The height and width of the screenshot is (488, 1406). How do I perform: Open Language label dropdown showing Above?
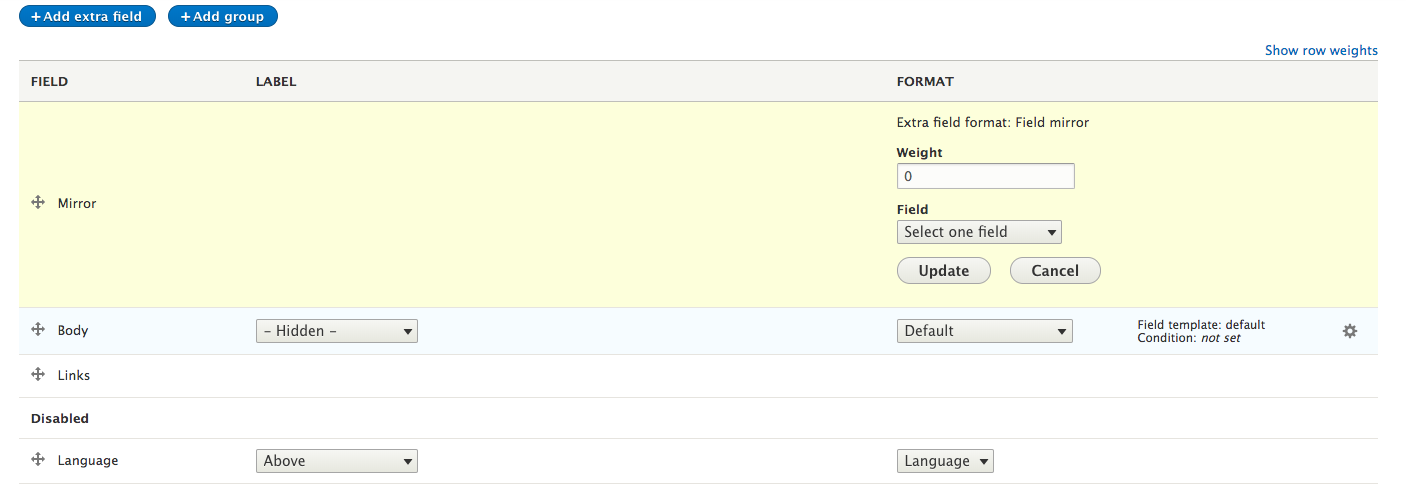pos(337,461)
